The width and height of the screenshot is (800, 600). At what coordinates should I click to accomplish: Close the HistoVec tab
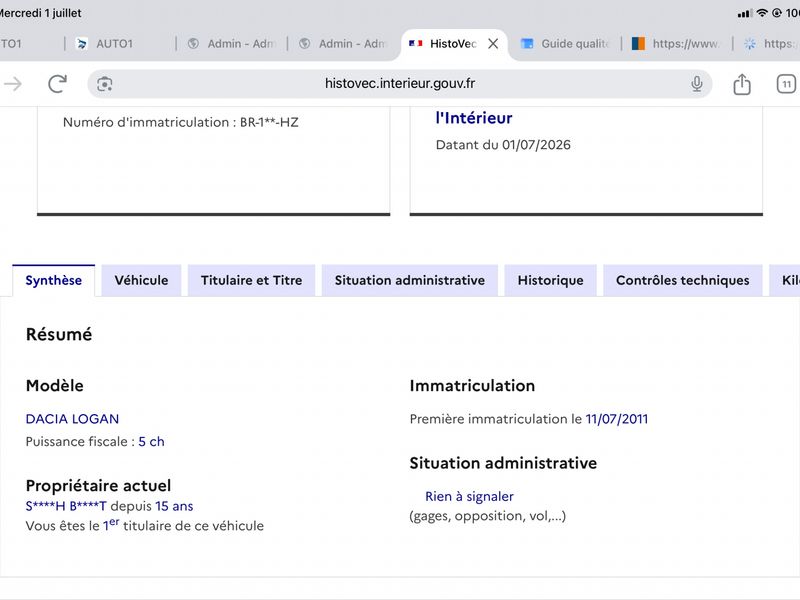pyautogui.click(x=493, y=44)
